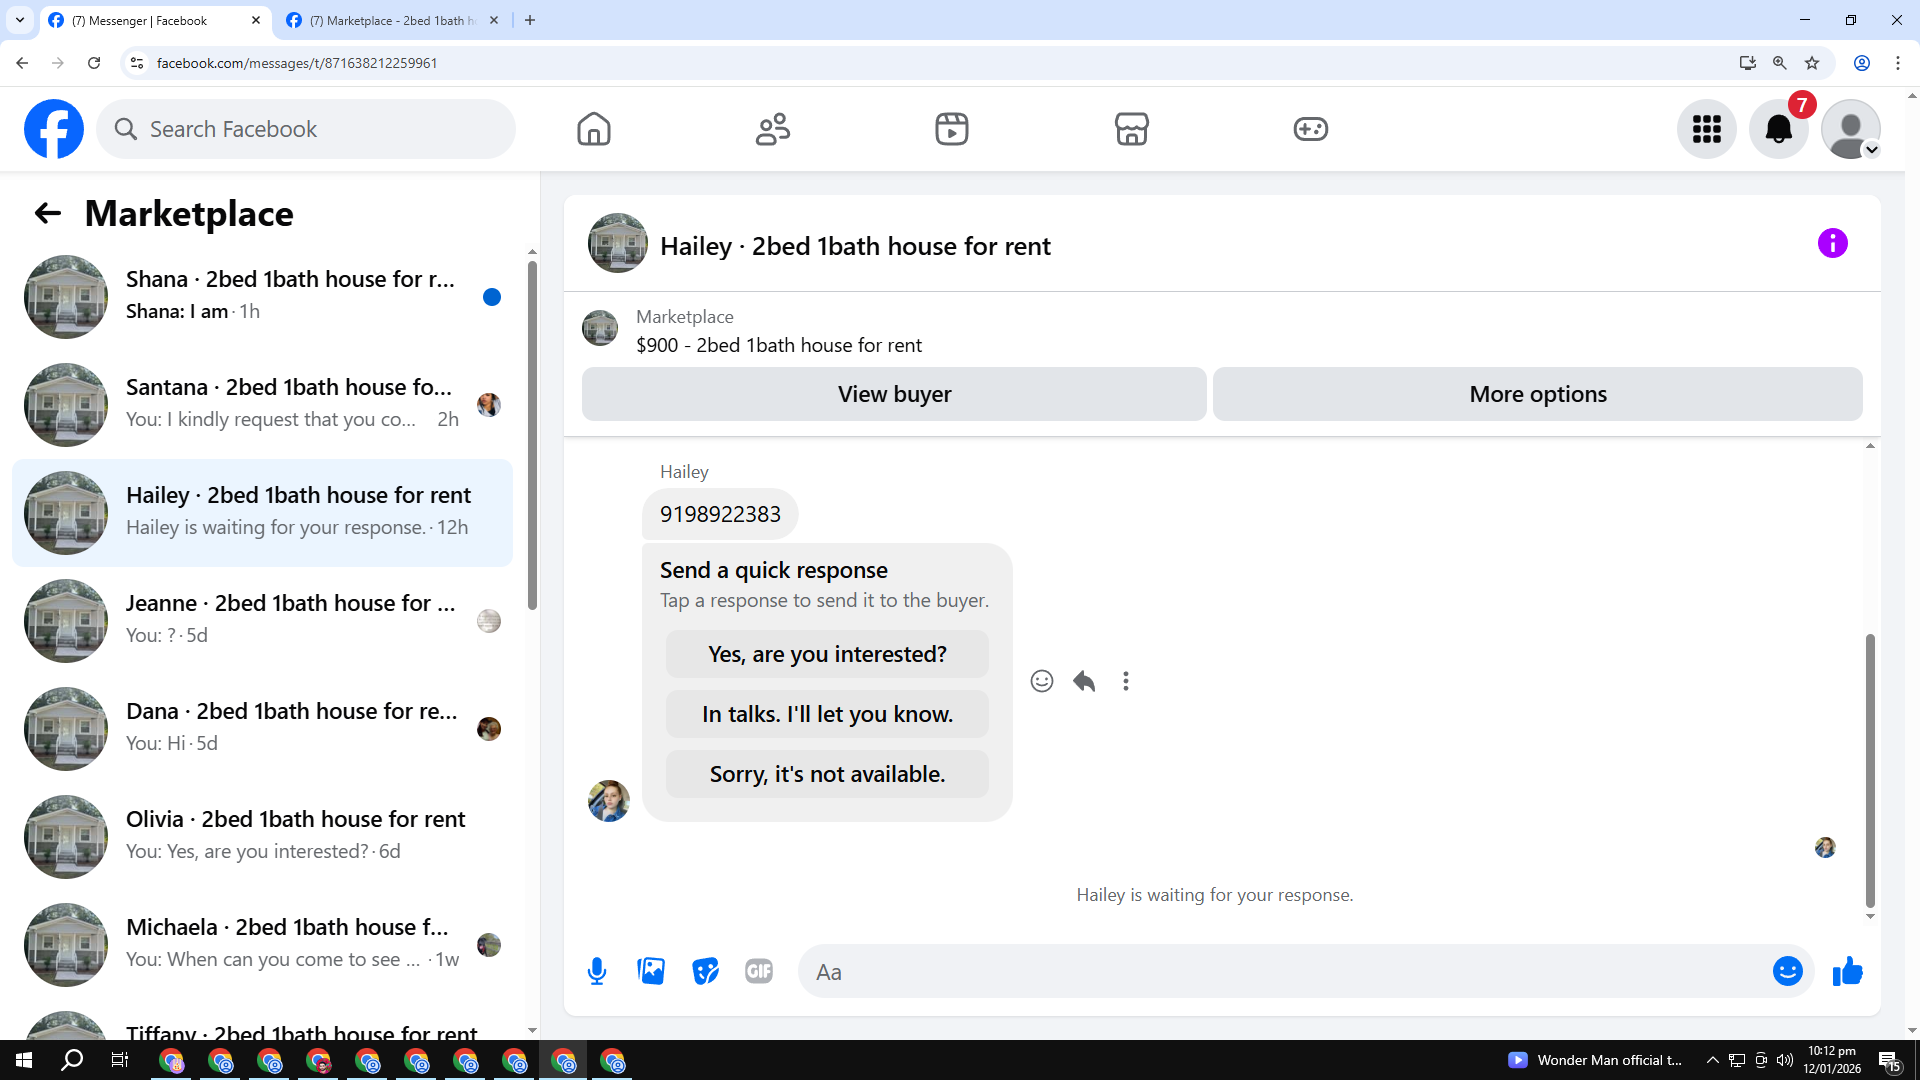1920x1080 pixels.
Task: Go to Facebook Home tab
Action: pos(593,129)
